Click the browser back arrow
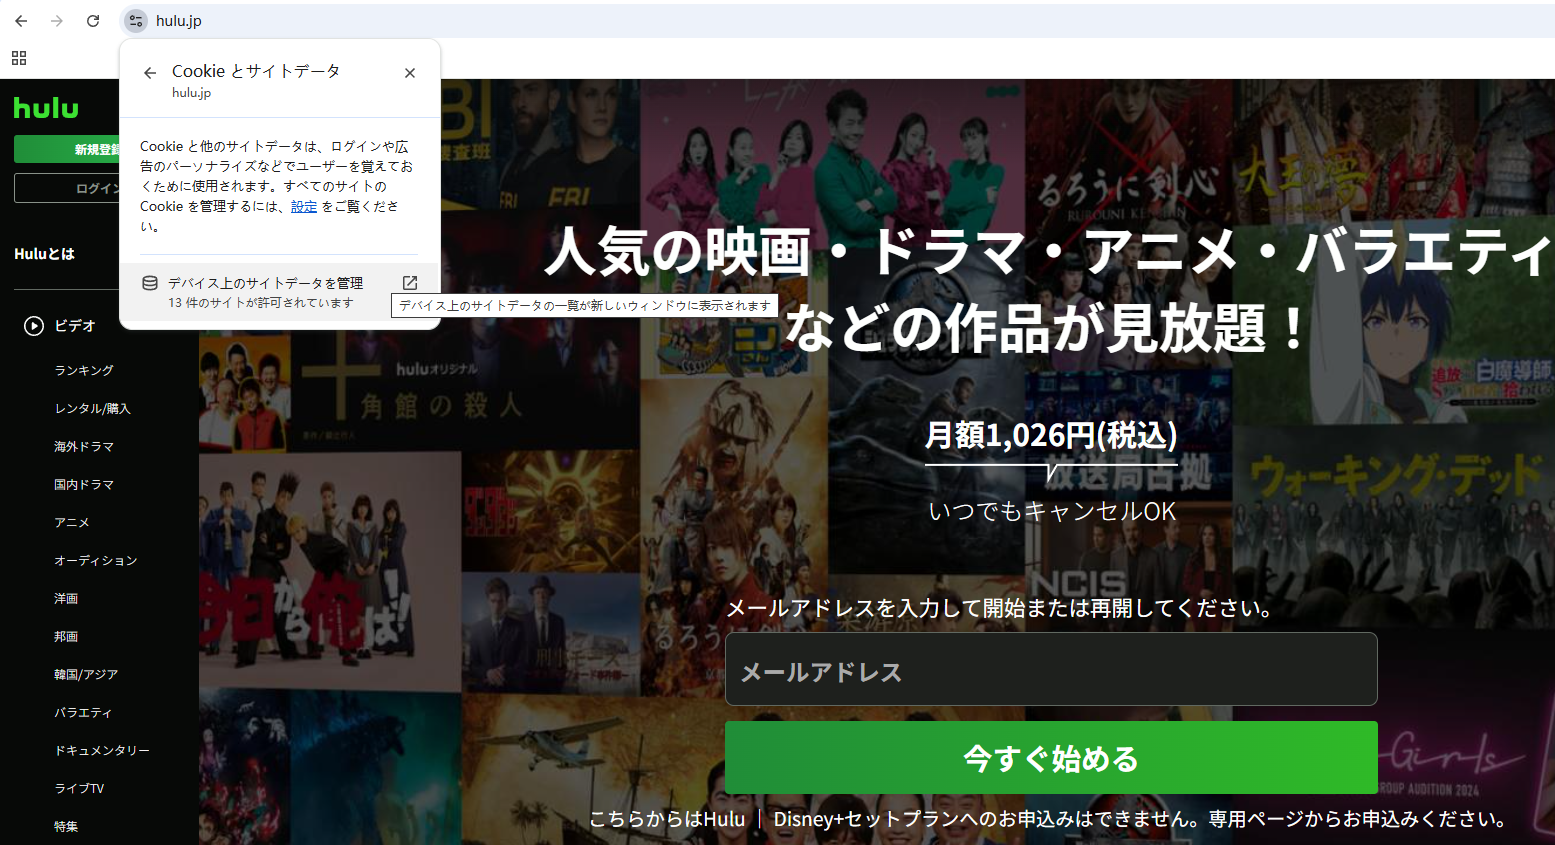The width and height of the screenshot is (1555, 845). click(21, 21)
